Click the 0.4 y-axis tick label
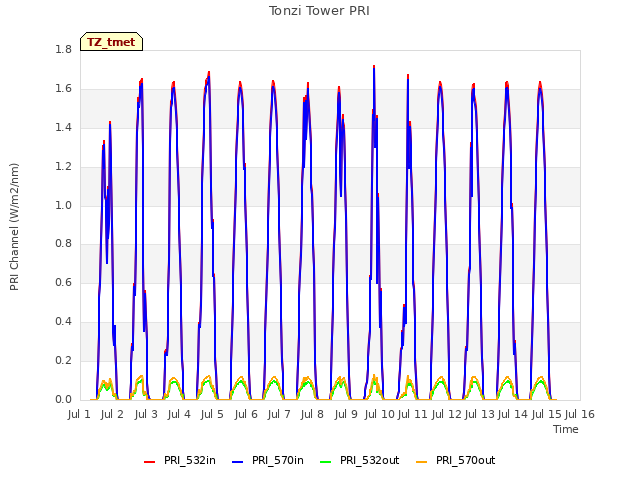This screenshot has height=480, width=640. 63,322
